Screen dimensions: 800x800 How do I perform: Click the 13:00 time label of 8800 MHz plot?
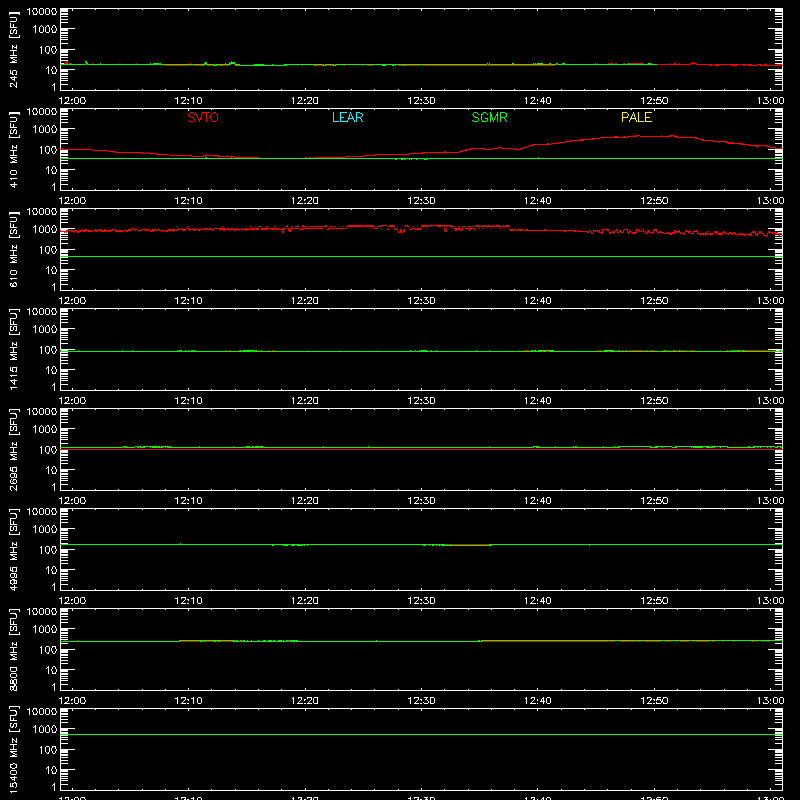(x=770, y=701)
